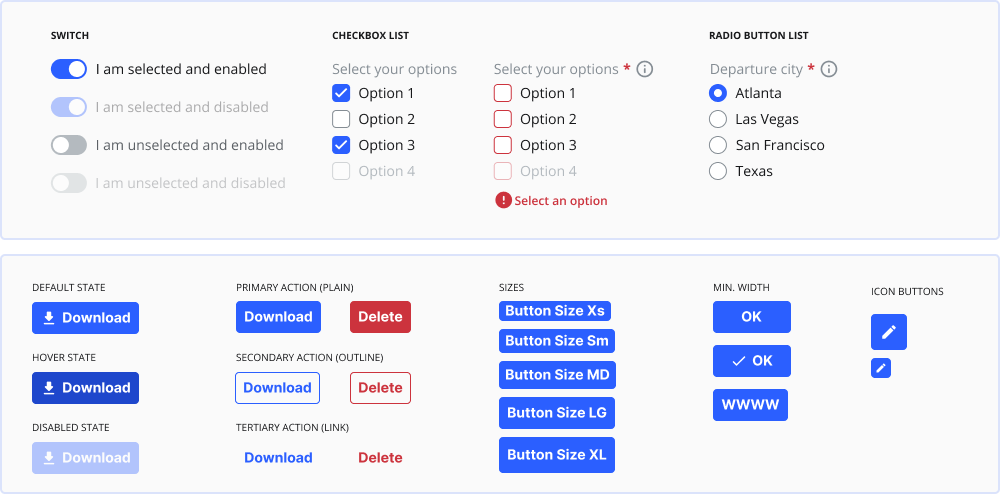Click OK button with checkmark icon

click(x=751, y=361)
